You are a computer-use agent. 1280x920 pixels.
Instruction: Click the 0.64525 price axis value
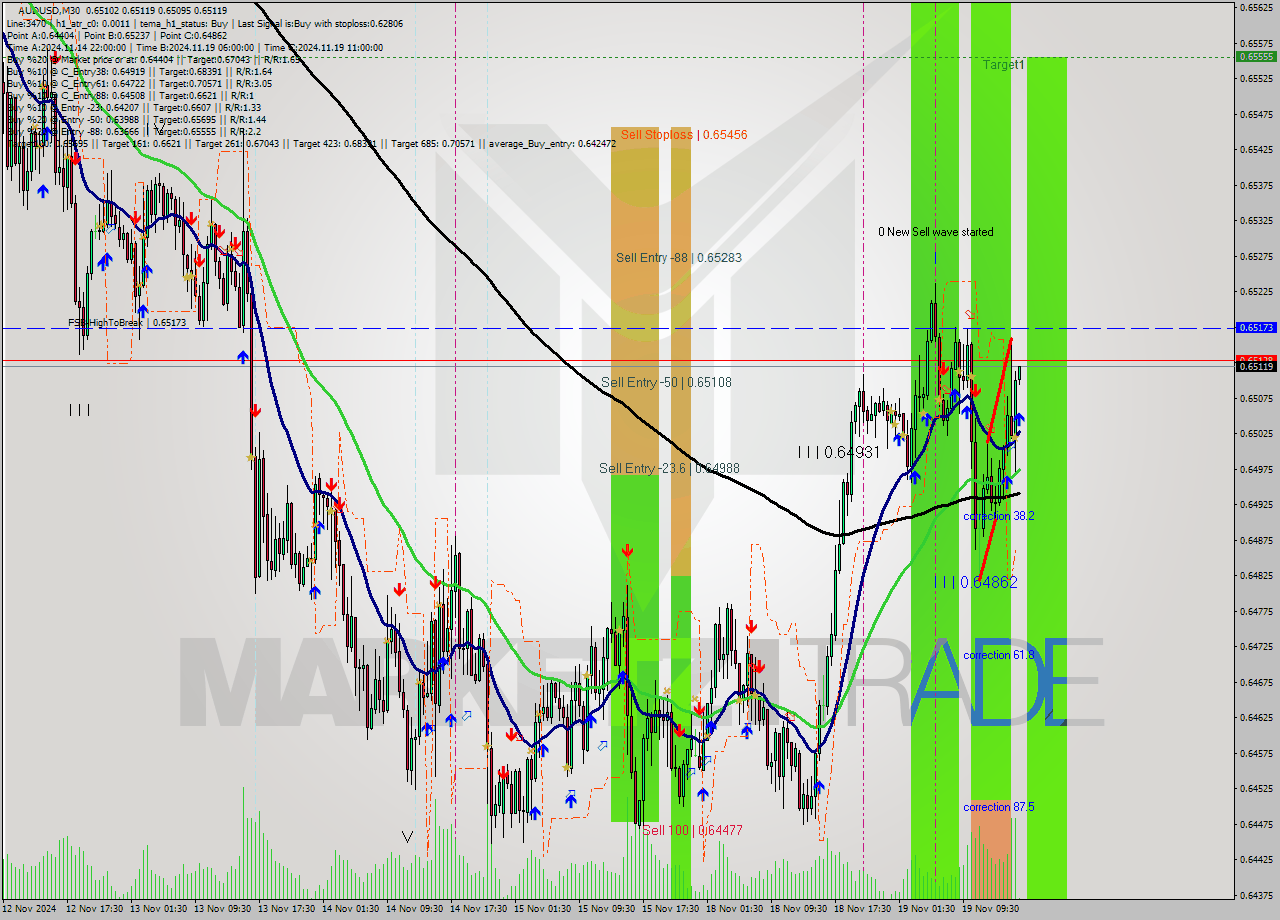(x=1257, y=789)
